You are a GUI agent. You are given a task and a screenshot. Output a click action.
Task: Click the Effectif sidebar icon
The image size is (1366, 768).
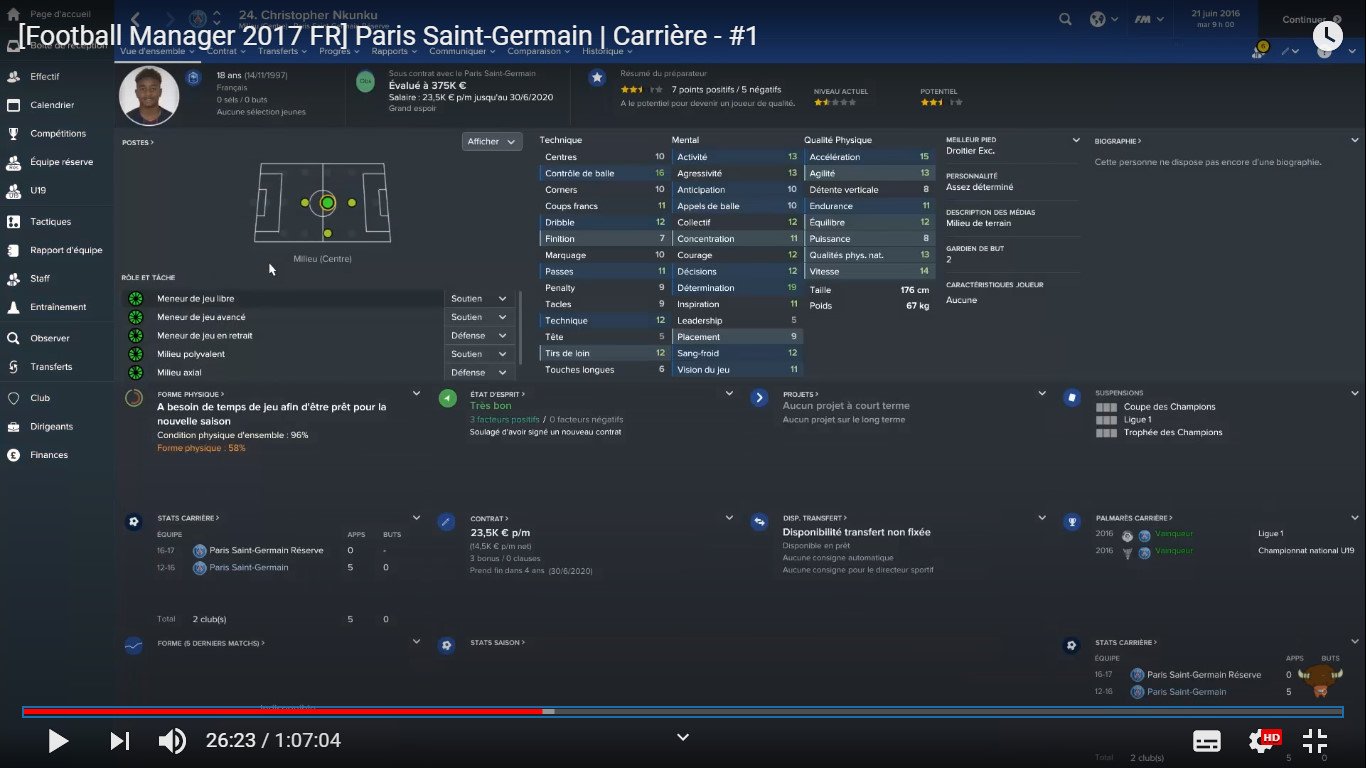coord(14,76)
